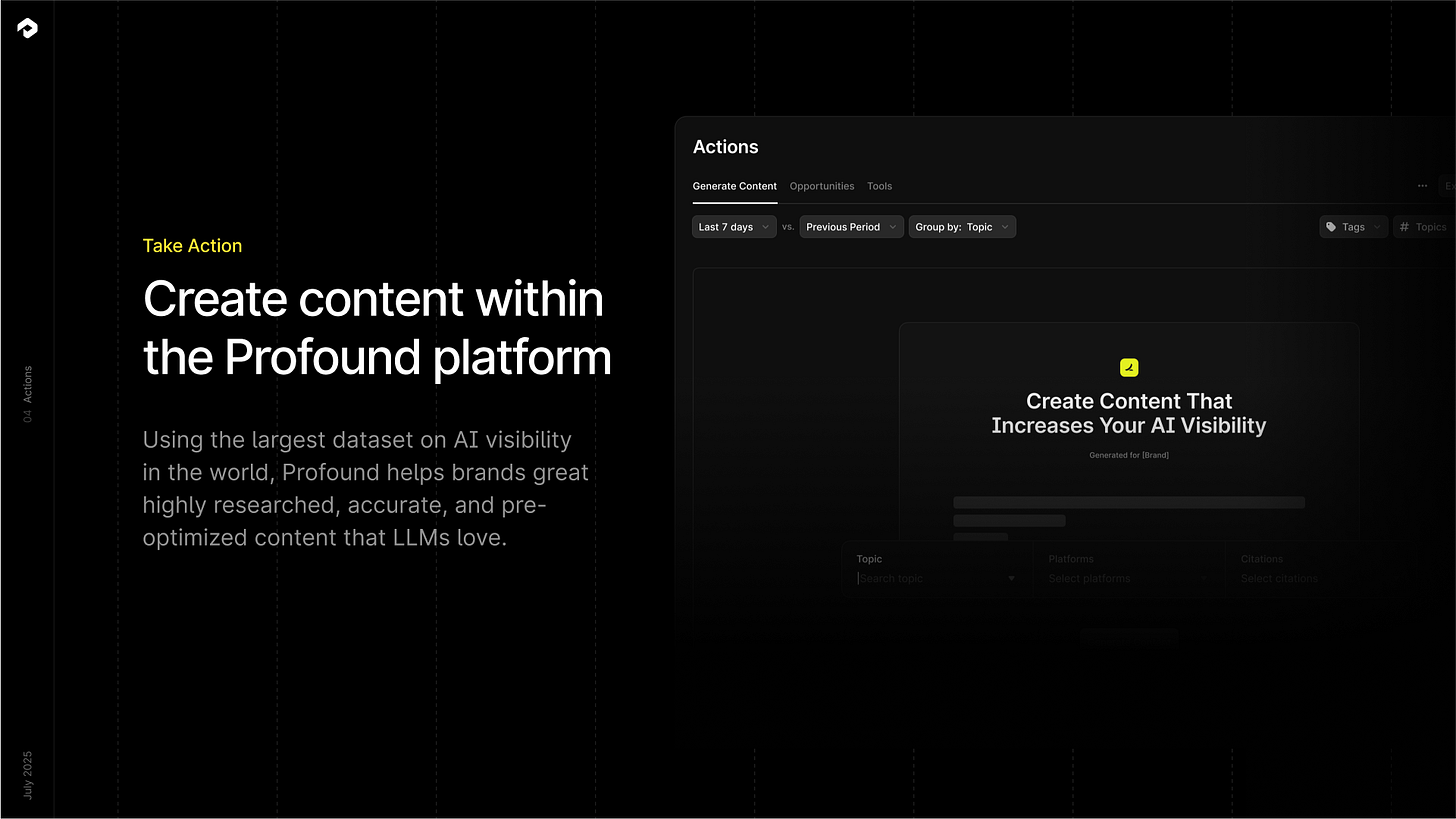Image resolution: width=1456 pixels, height=819 pixels.
Task: Click the '04 Actions' vertical section label
Action: coord(28,394)
